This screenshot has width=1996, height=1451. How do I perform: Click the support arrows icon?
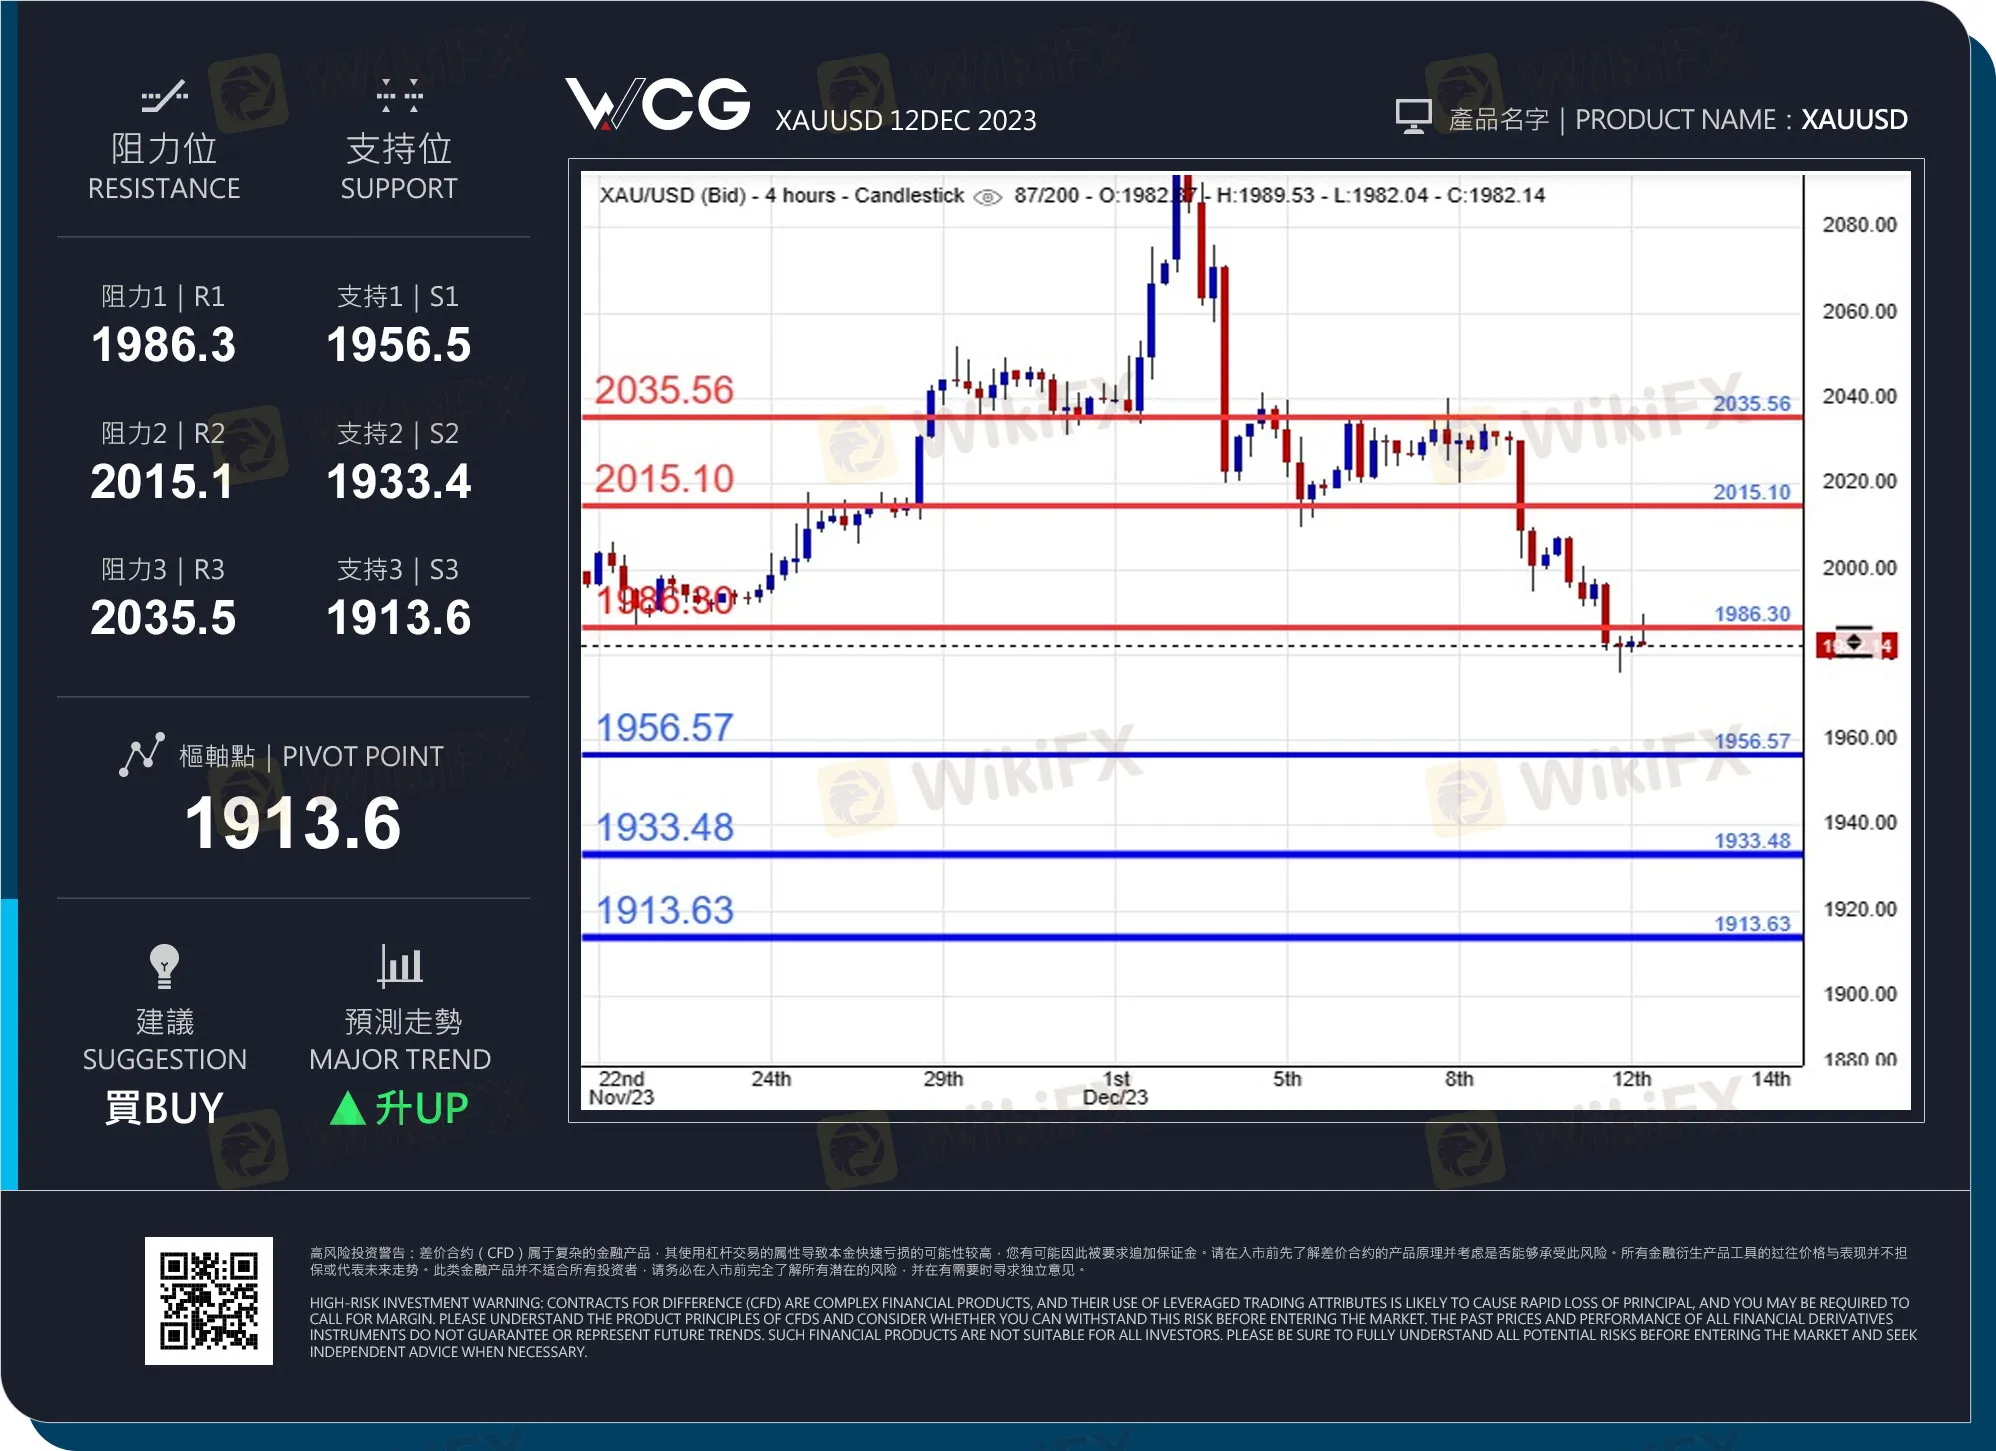tap(399, 96)
